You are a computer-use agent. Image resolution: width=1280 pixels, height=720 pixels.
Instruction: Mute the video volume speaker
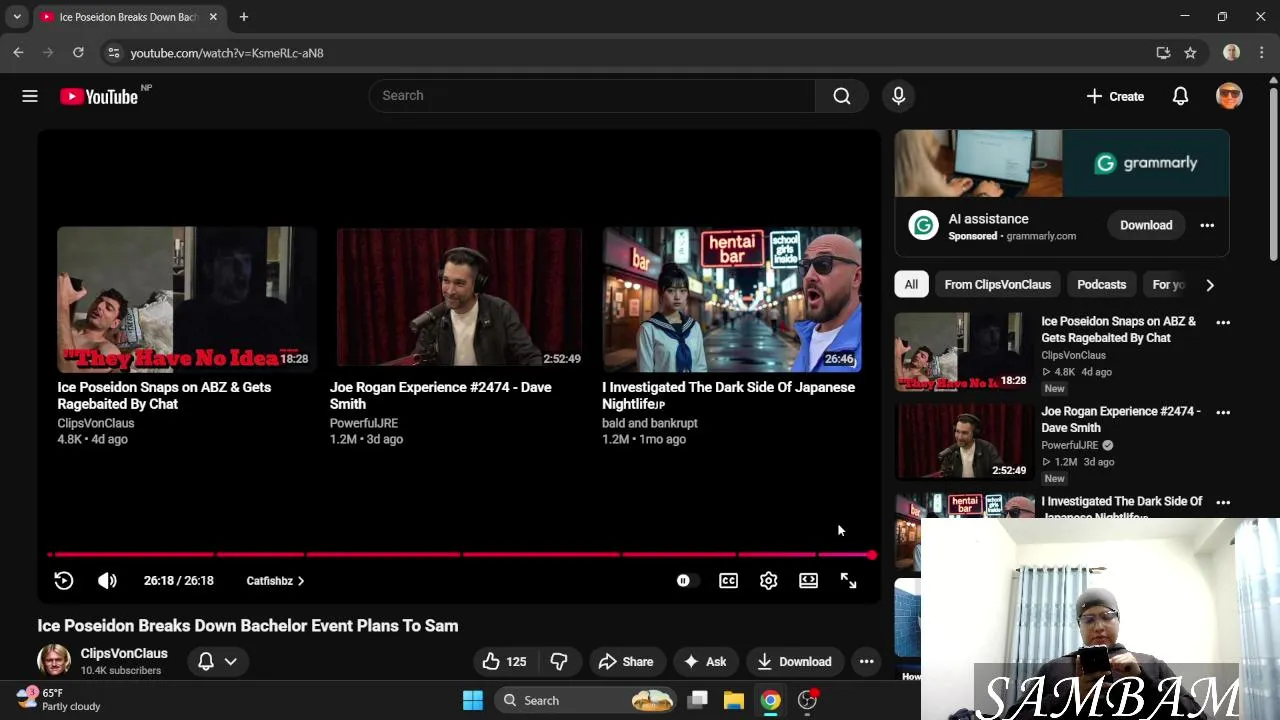click(107, 581)
